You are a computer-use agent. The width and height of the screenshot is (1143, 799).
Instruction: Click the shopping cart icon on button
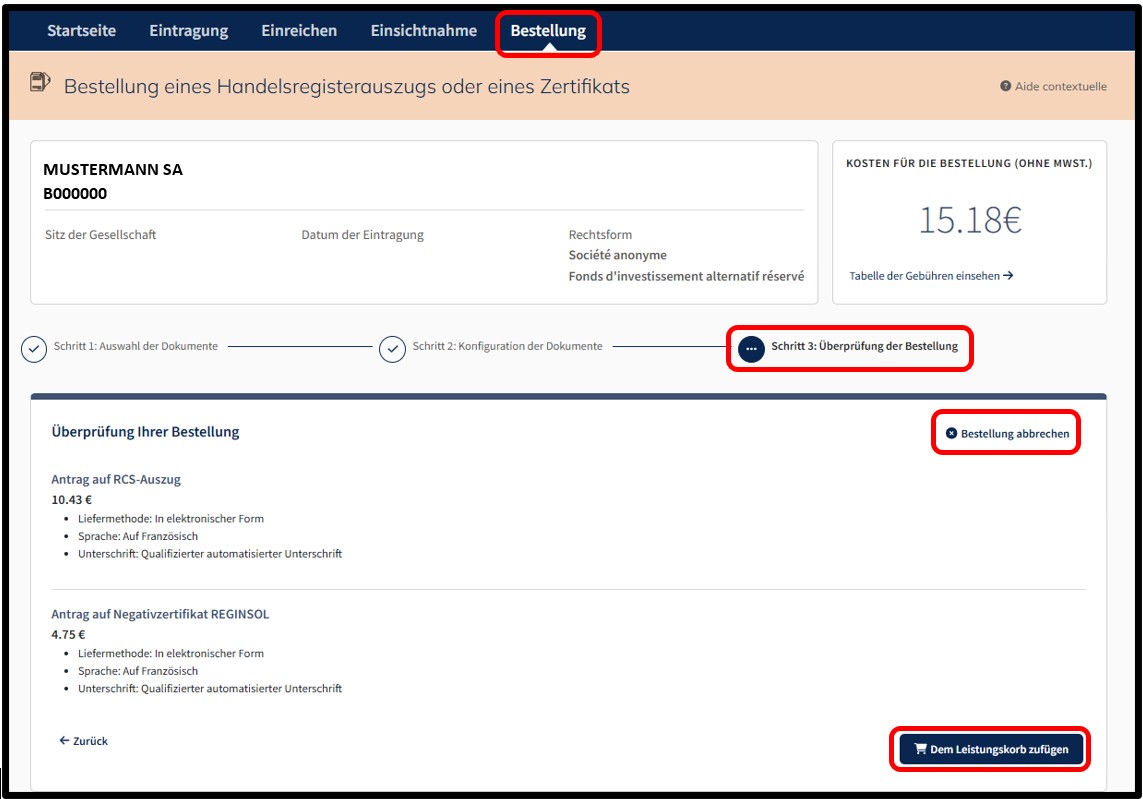(x=920, y=749)
